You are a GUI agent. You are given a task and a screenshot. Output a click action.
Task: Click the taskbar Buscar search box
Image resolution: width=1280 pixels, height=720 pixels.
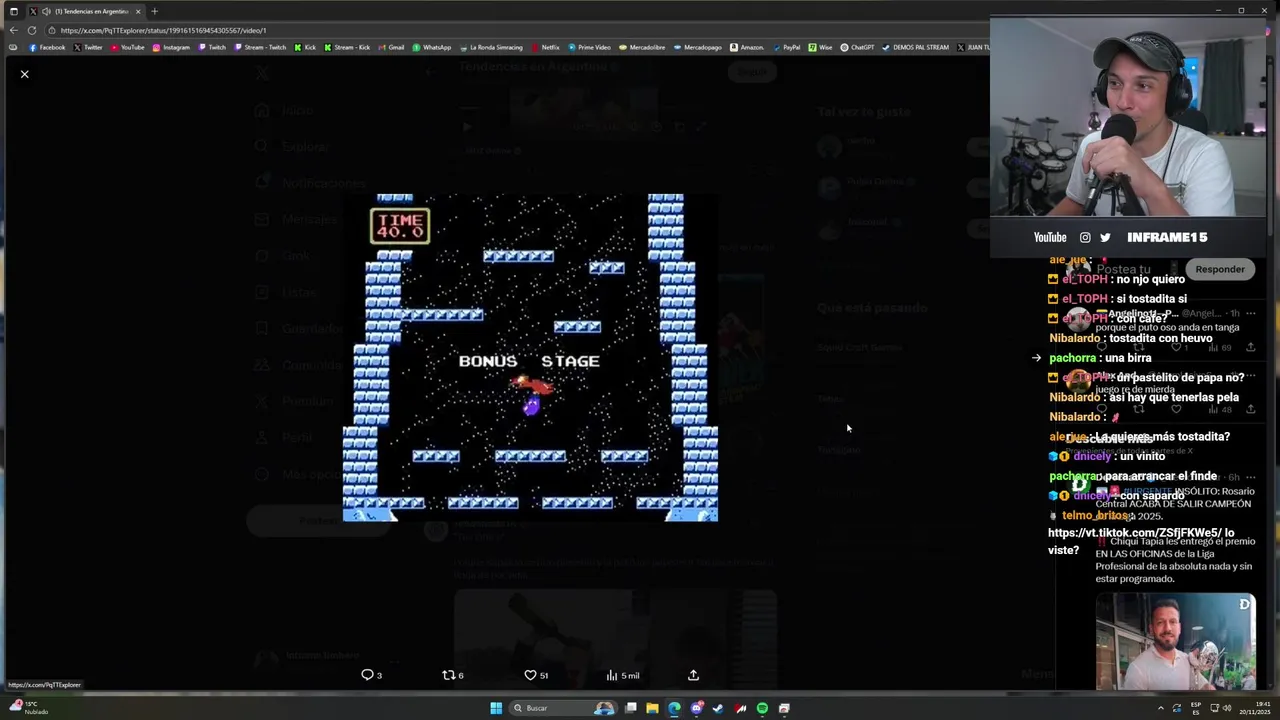[565, 708]
